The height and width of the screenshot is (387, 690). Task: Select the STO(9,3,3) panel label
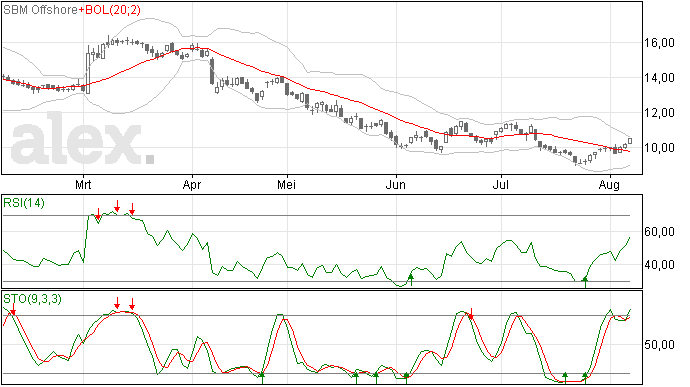pyautogui.click(x=32, y=299)
